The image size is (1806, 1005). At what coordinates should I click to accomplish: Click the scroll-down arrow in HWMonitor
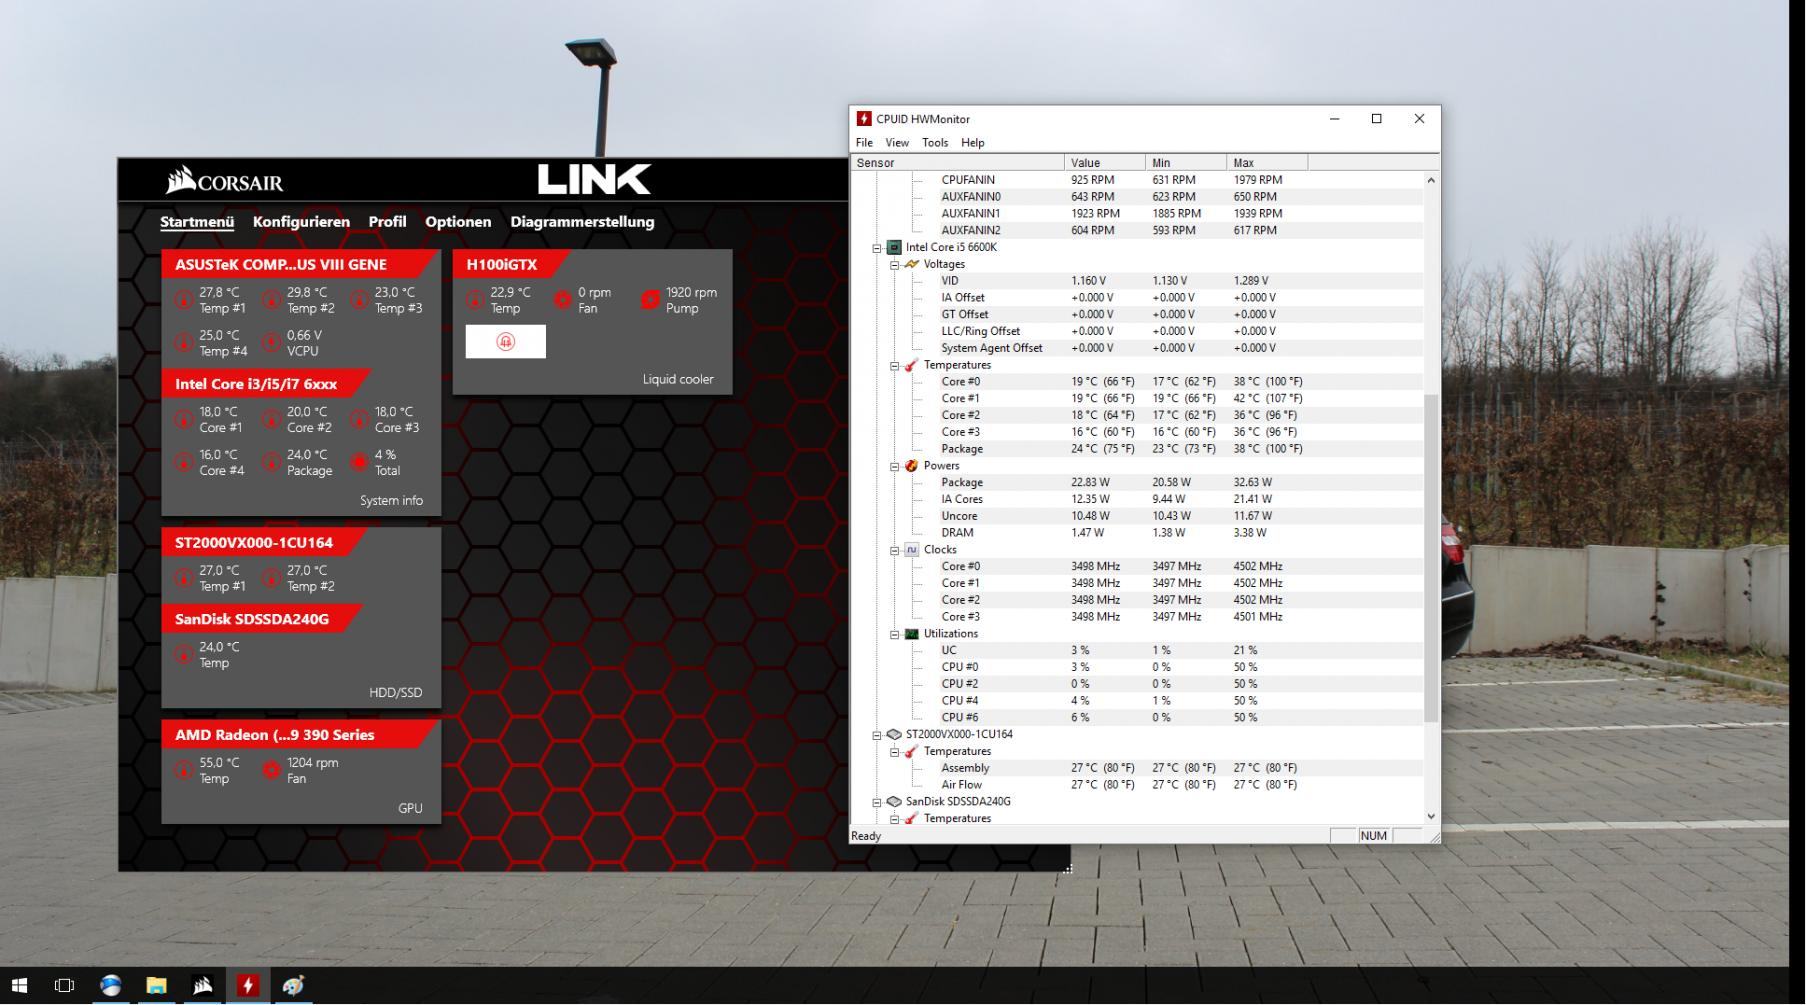1431,817
